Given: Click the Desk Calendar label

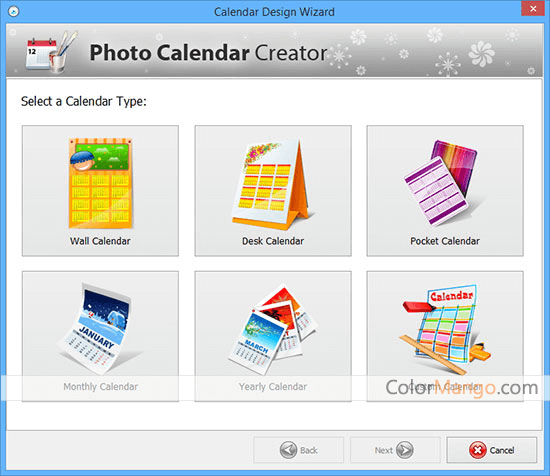Looking at the screenshot, I should 273,241.
